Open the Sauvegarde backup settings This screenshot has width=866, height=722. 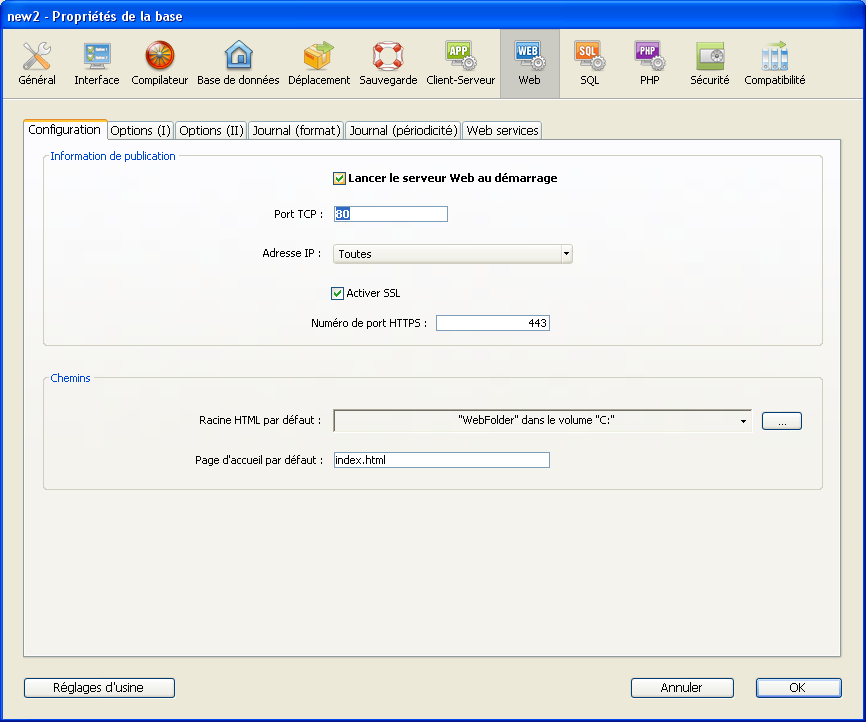(388, 64)
